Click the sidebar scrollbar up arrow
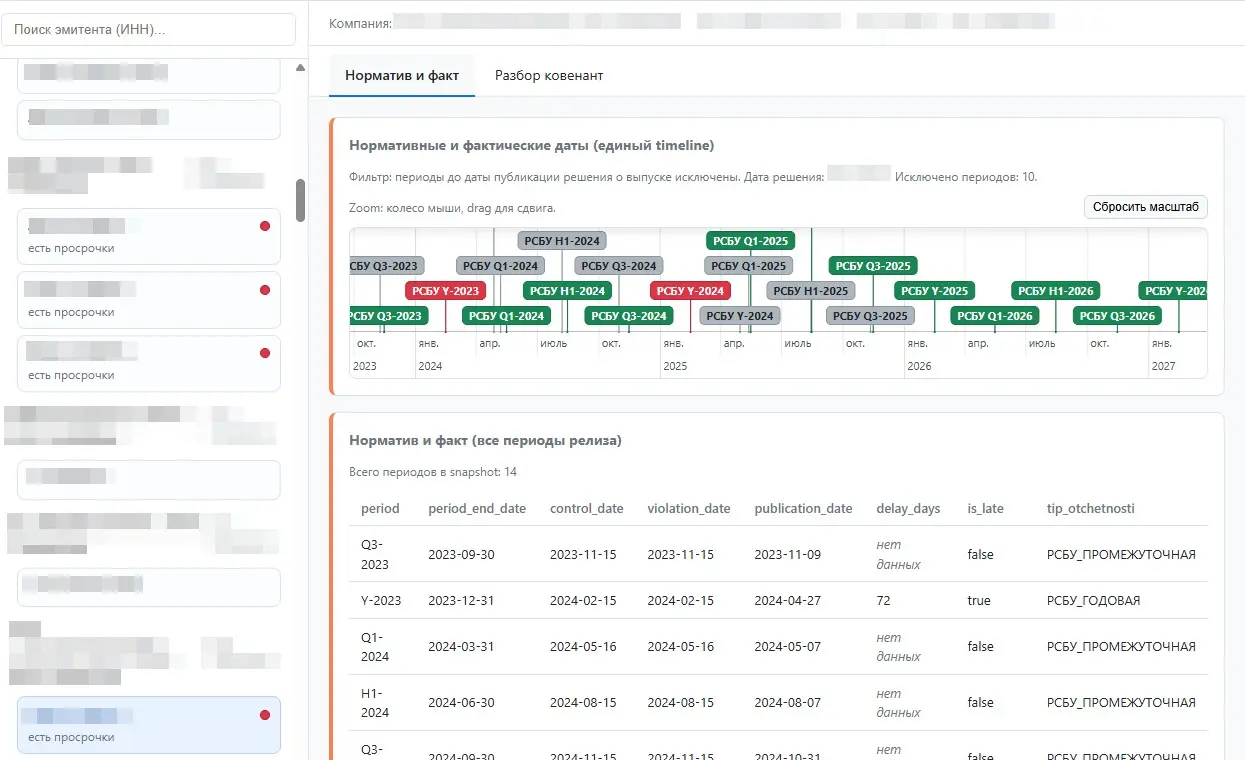Screen dimensions: 1245x760 pos(301,68)
